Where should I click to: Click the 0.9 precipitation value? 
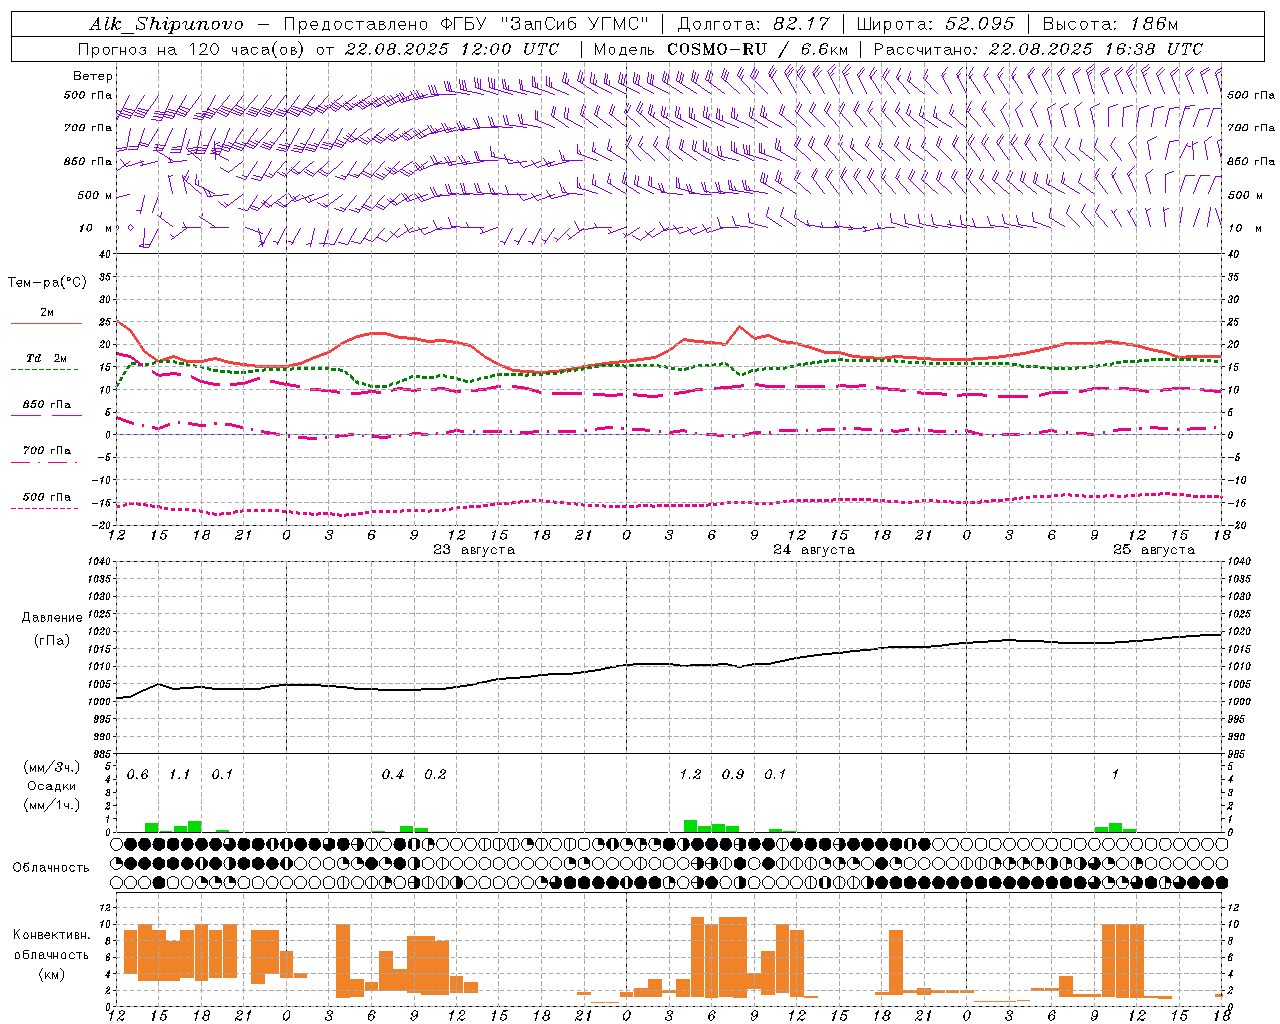tap(733, 775)
